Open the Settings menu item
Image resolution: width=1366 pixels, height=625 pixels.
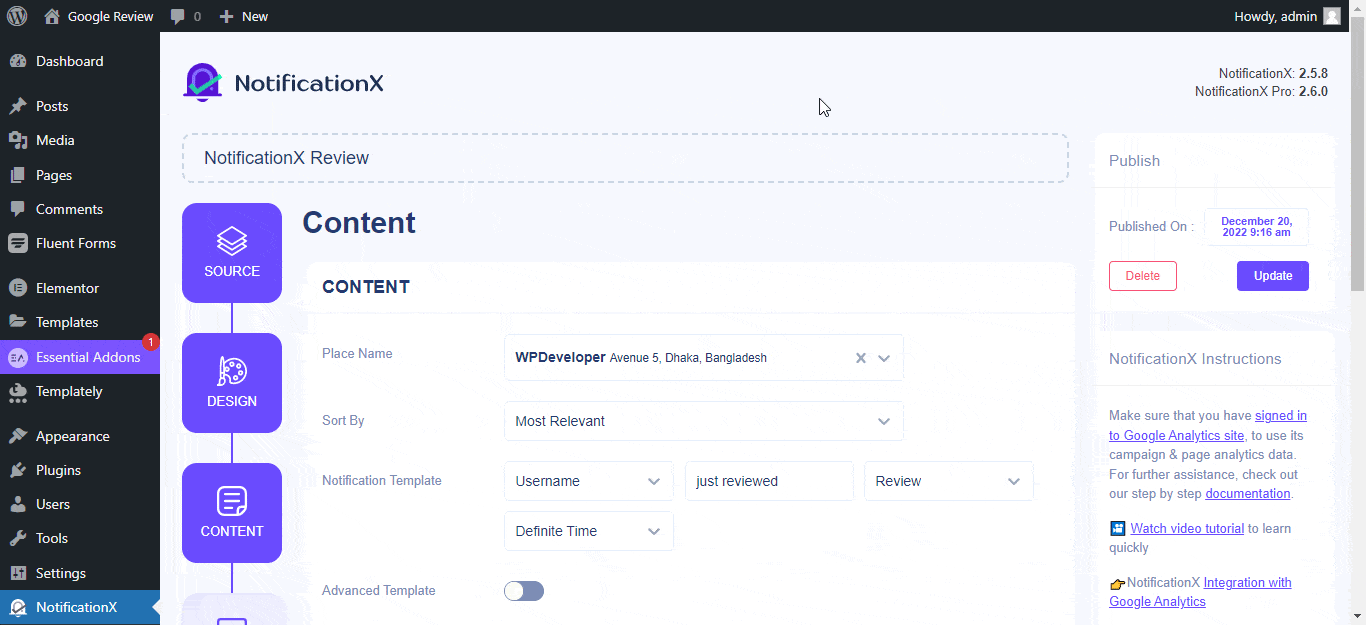[x=80, y=573]
